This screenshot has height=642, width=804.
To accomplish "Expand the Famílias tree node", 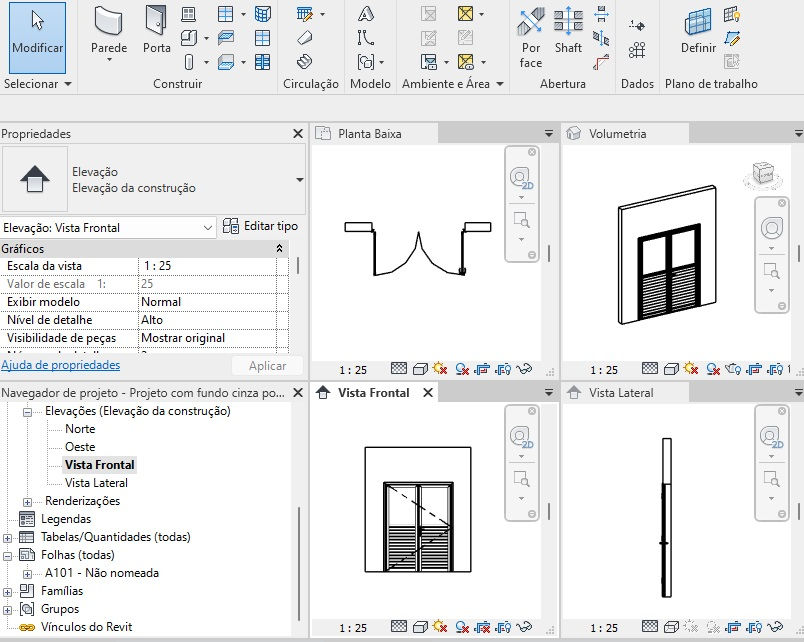I will (7, 591).
